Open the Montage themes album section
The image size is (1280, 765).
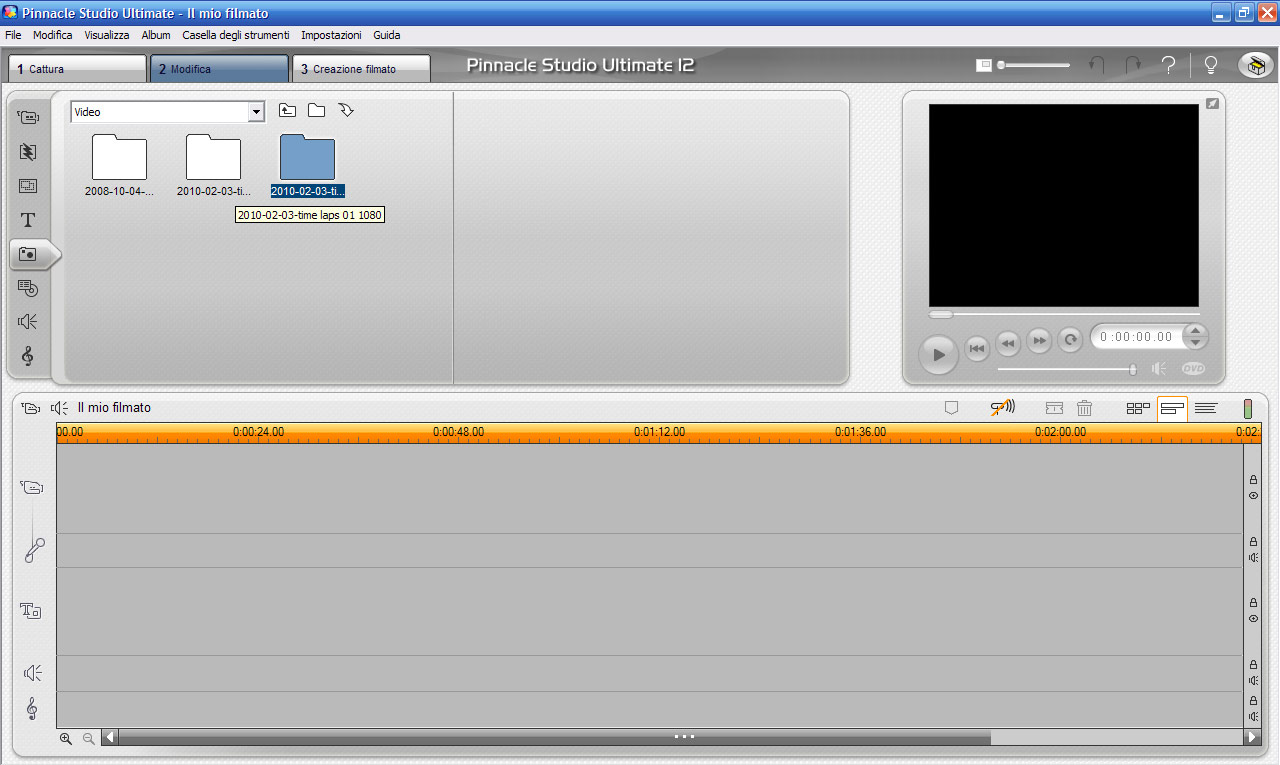tap(28, 186)
